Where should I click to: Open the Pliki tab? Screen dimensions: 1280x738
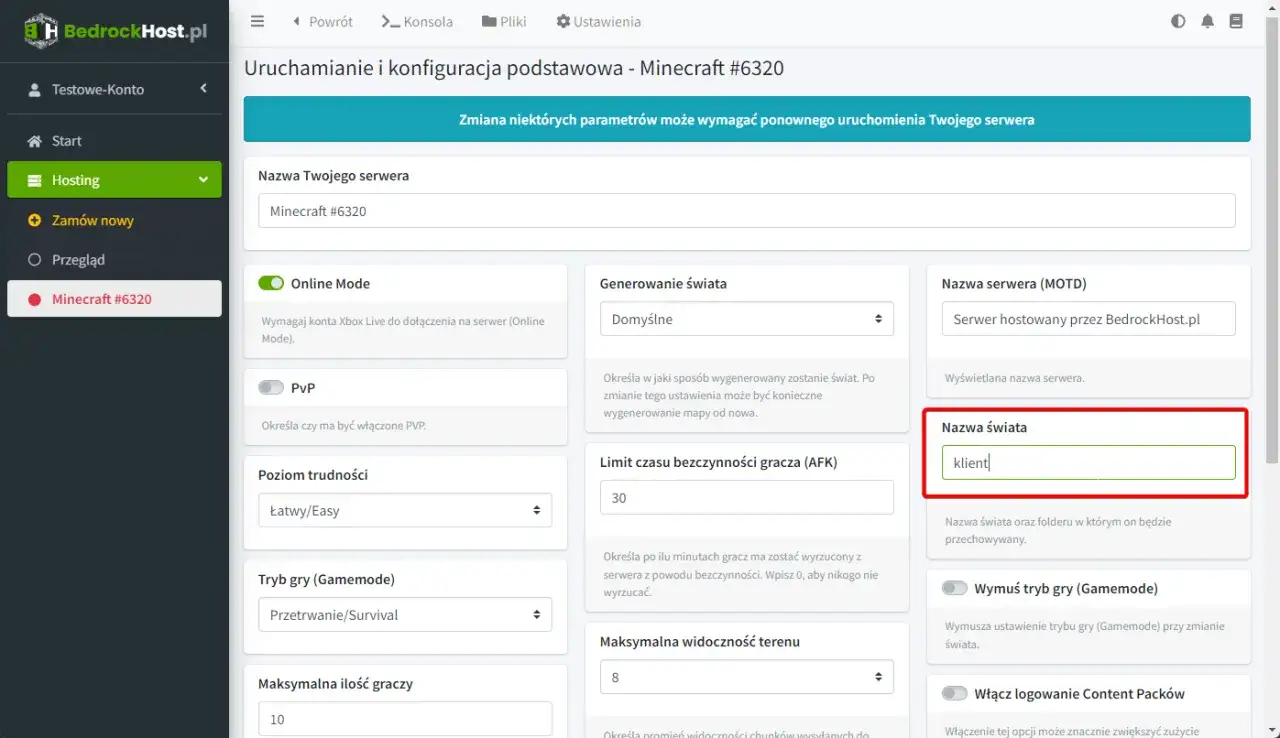504,21
